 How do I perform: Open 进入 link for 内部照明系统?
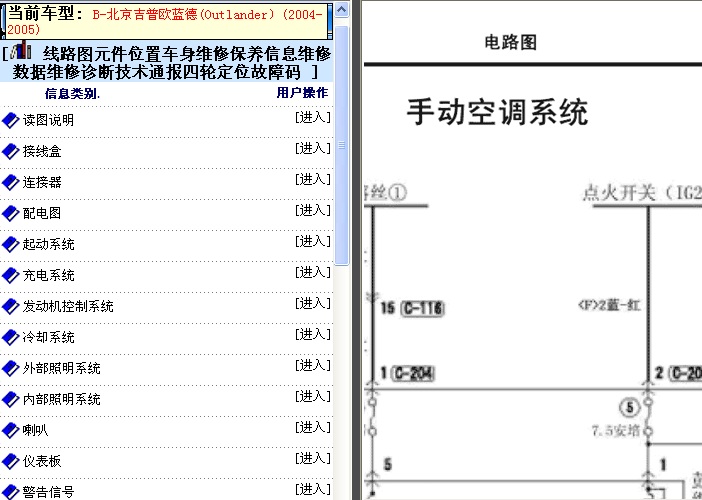(312, 396)
